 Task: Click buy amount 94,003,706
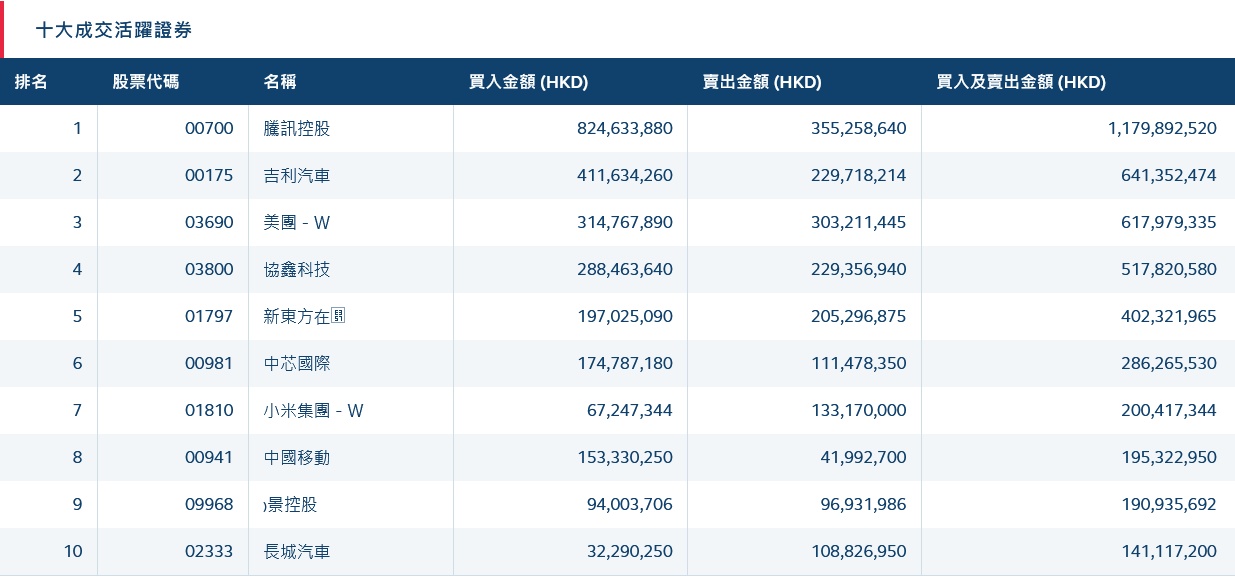coord(630,504)
